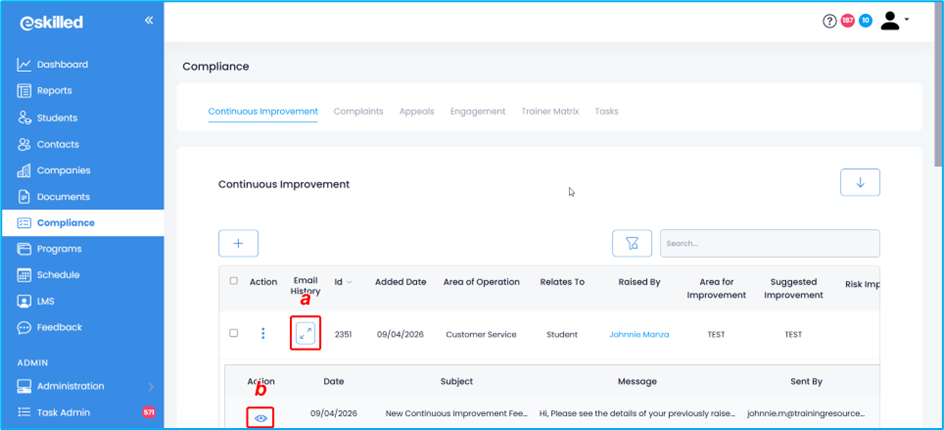Click the blue 10 notification badge
Image resolution: width=944 pixels, height=430 pixels.
tap(865, 21)
